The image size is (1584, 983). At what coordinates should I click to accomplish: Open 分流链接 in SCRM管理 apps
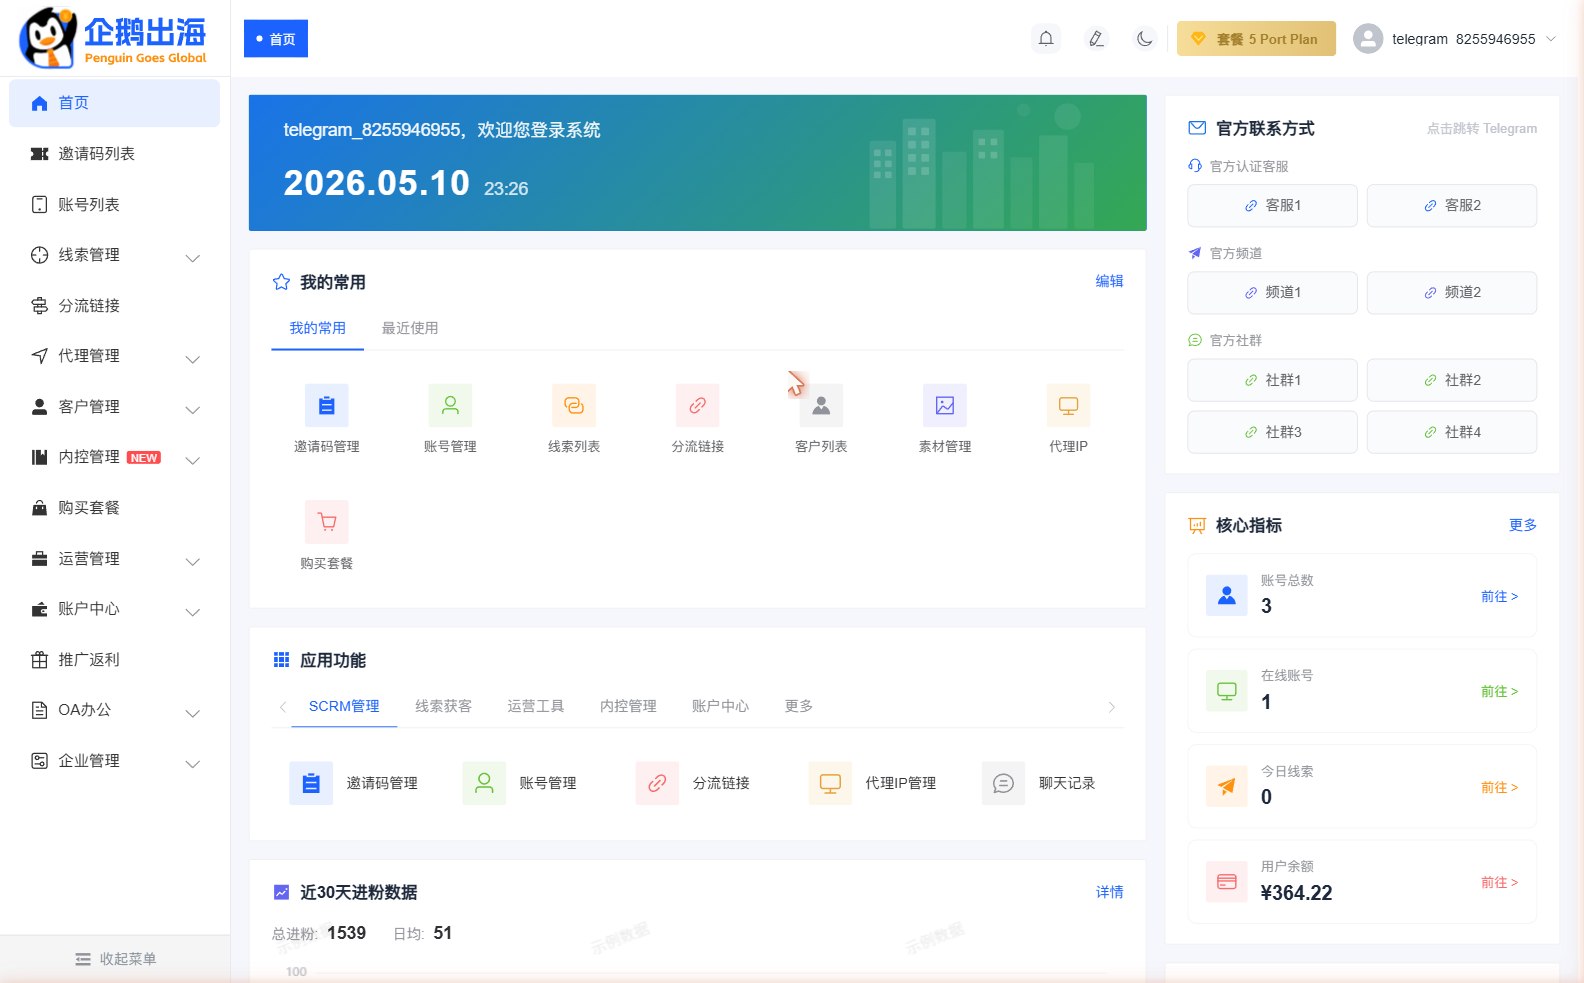tap(693, 783)
